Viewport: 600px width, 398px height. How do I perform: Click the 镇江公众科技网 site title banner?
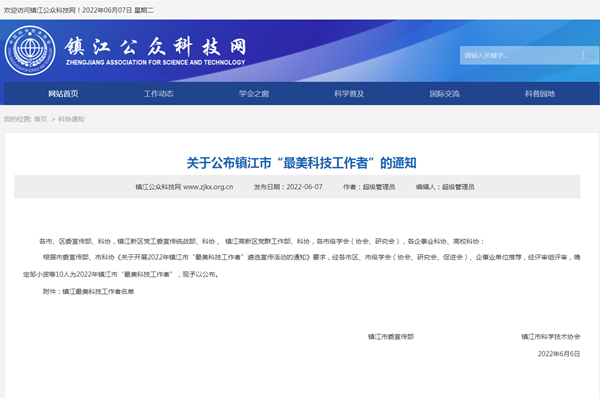point(155,46)
